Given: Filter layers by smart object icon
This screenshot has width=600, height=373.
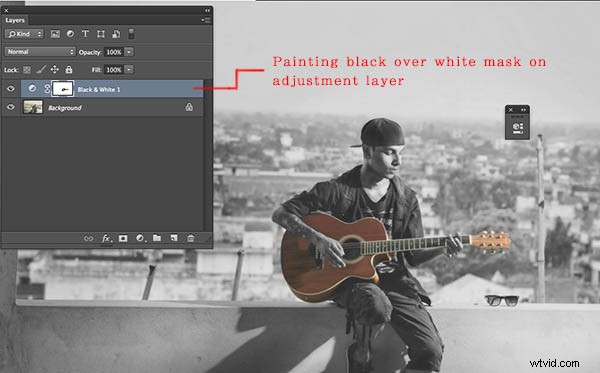Looking at the screenshot, I should 116,34.
